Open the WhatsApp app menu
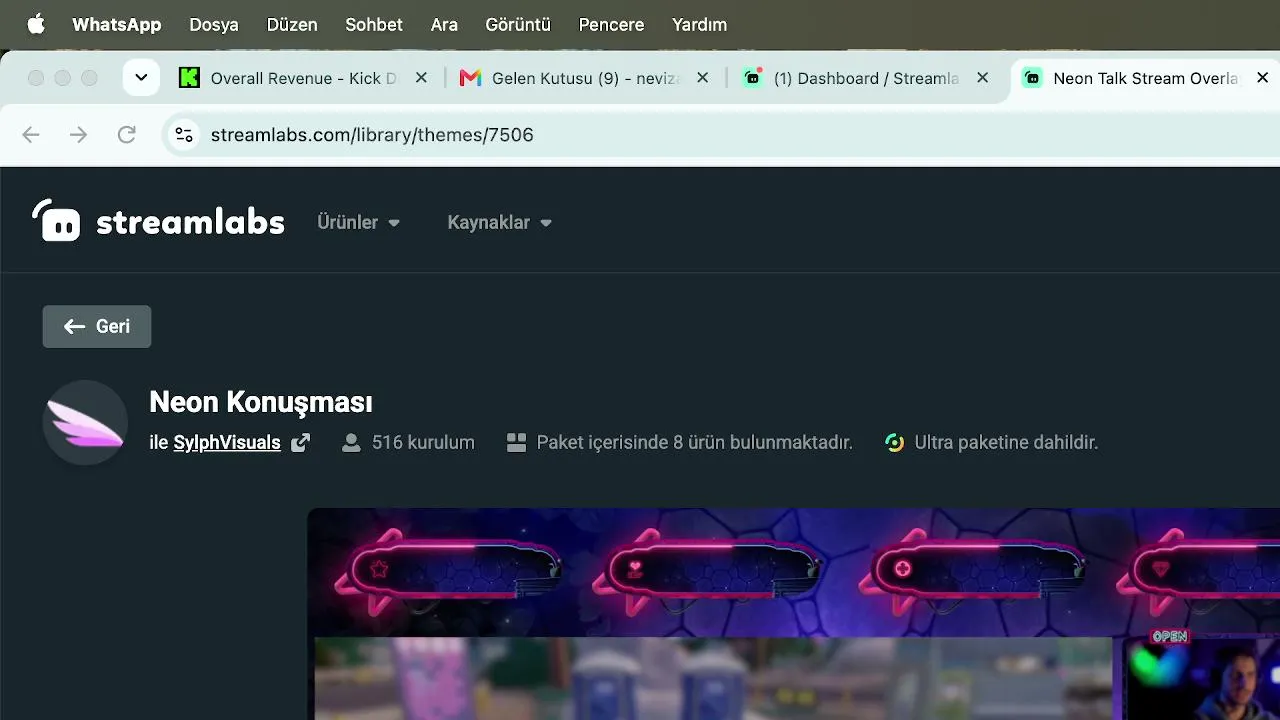 point(116,25)
